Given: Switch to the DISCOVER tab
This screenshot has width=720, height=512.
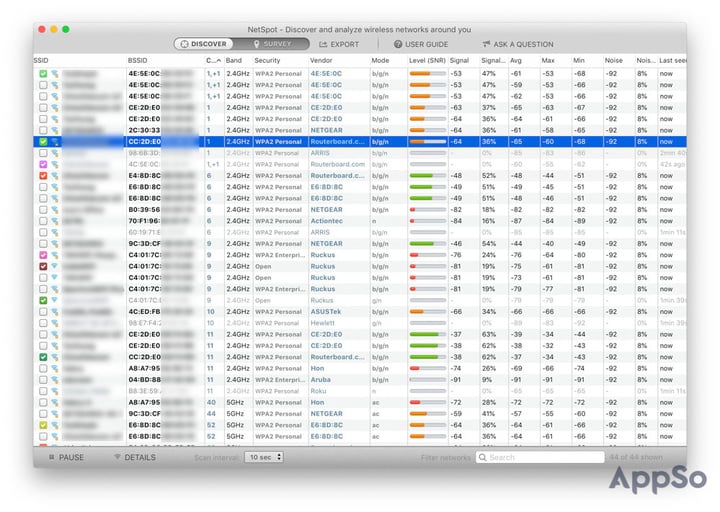Looking at the screenshot, I should point(204,44).
